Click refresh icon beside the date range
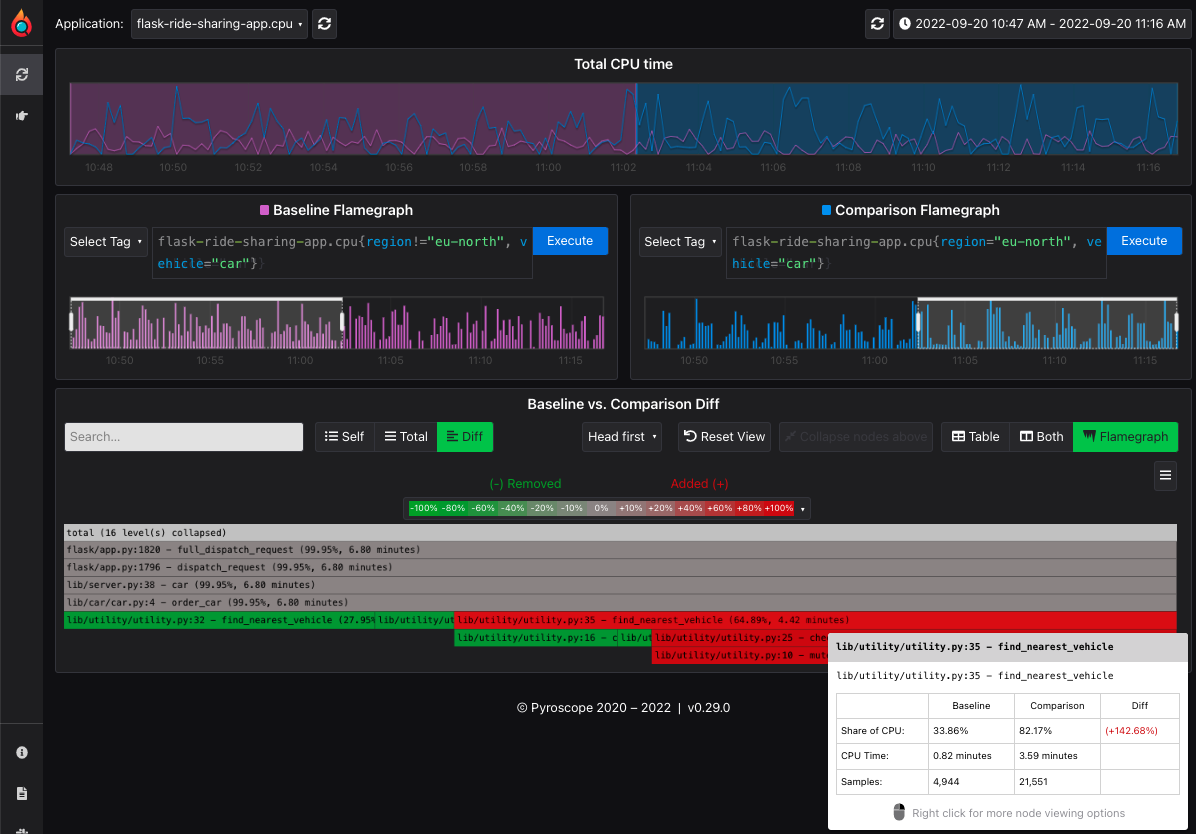This screenshot has height=834, width=1196. (x=877, y=24)
